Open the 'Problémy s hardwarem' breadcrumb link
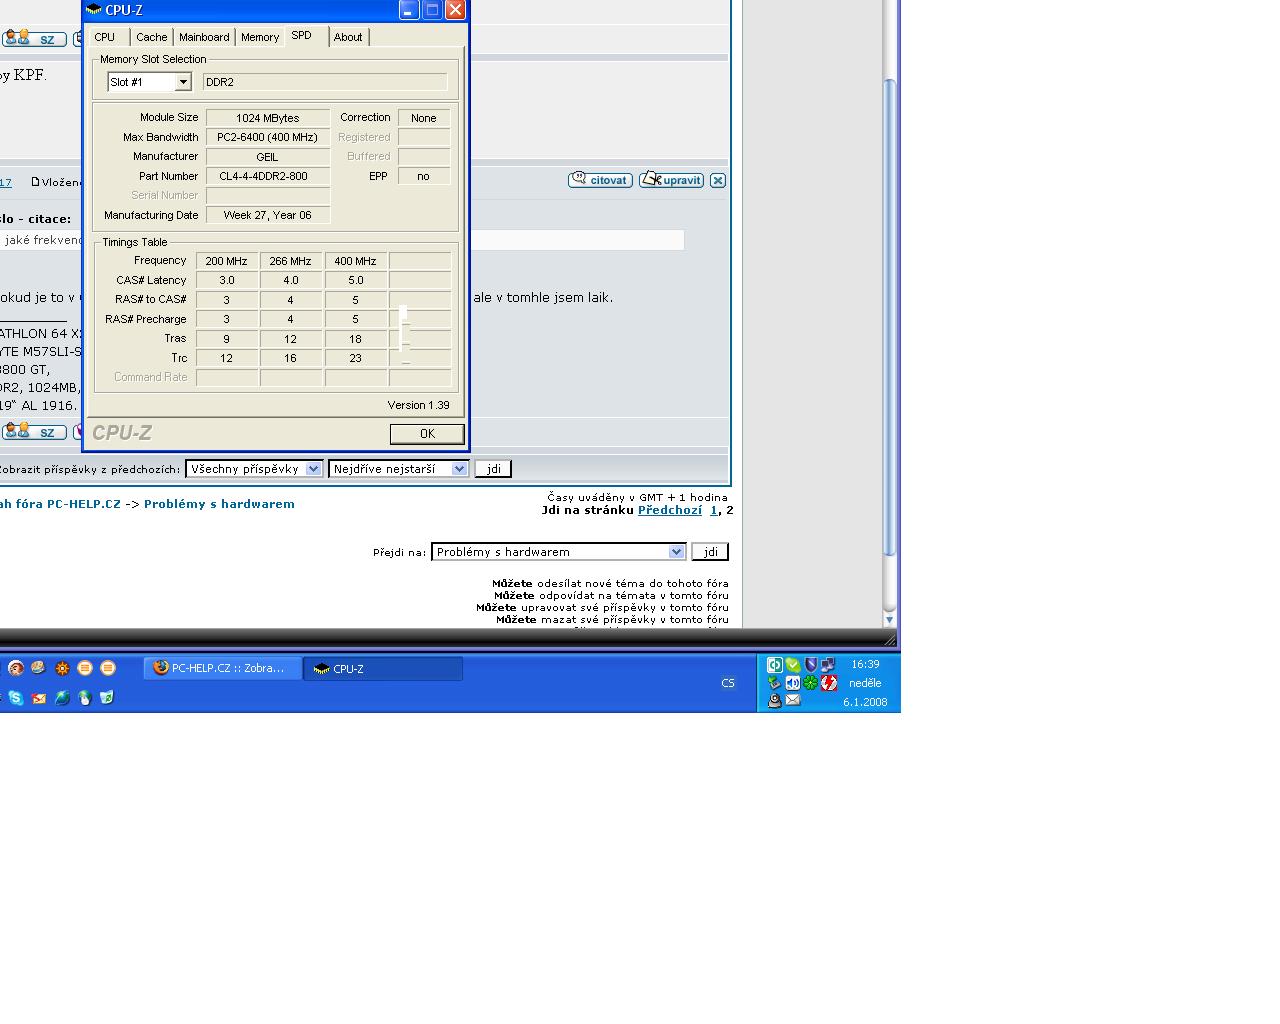 pyautogui.click(x=219, y=504)
